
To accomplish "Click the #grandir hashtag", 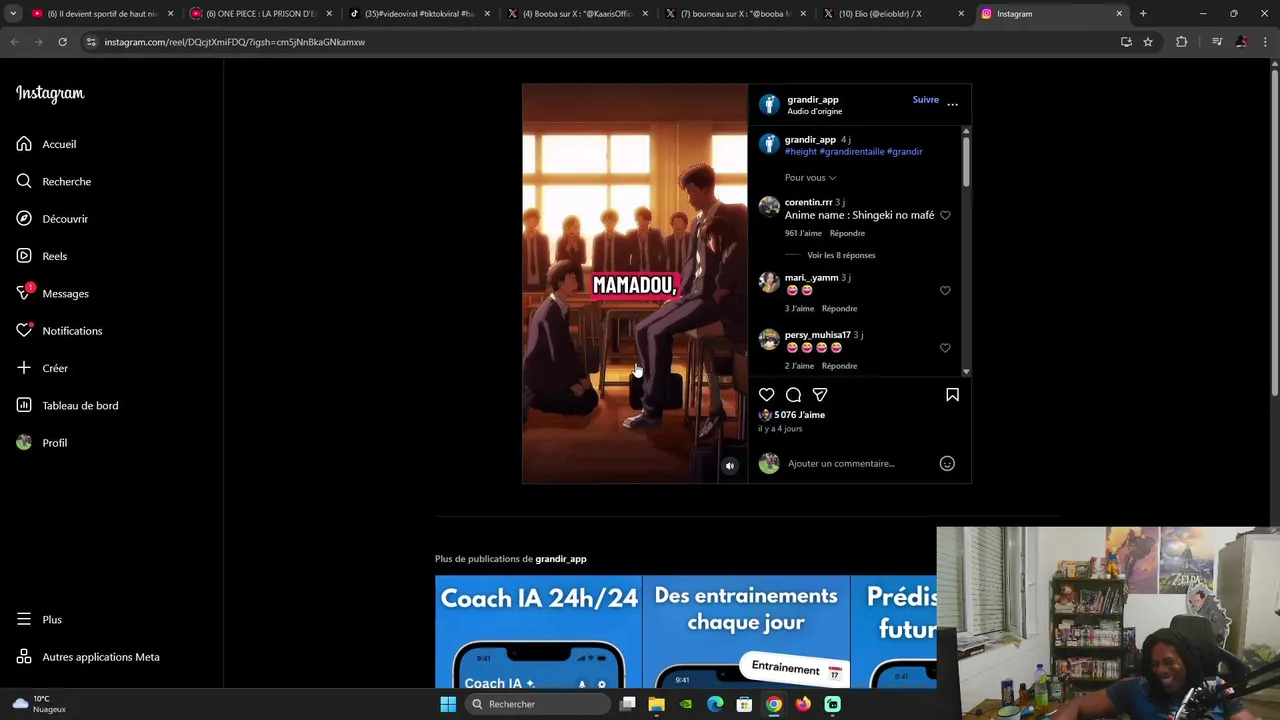I will tap(905, 152).
